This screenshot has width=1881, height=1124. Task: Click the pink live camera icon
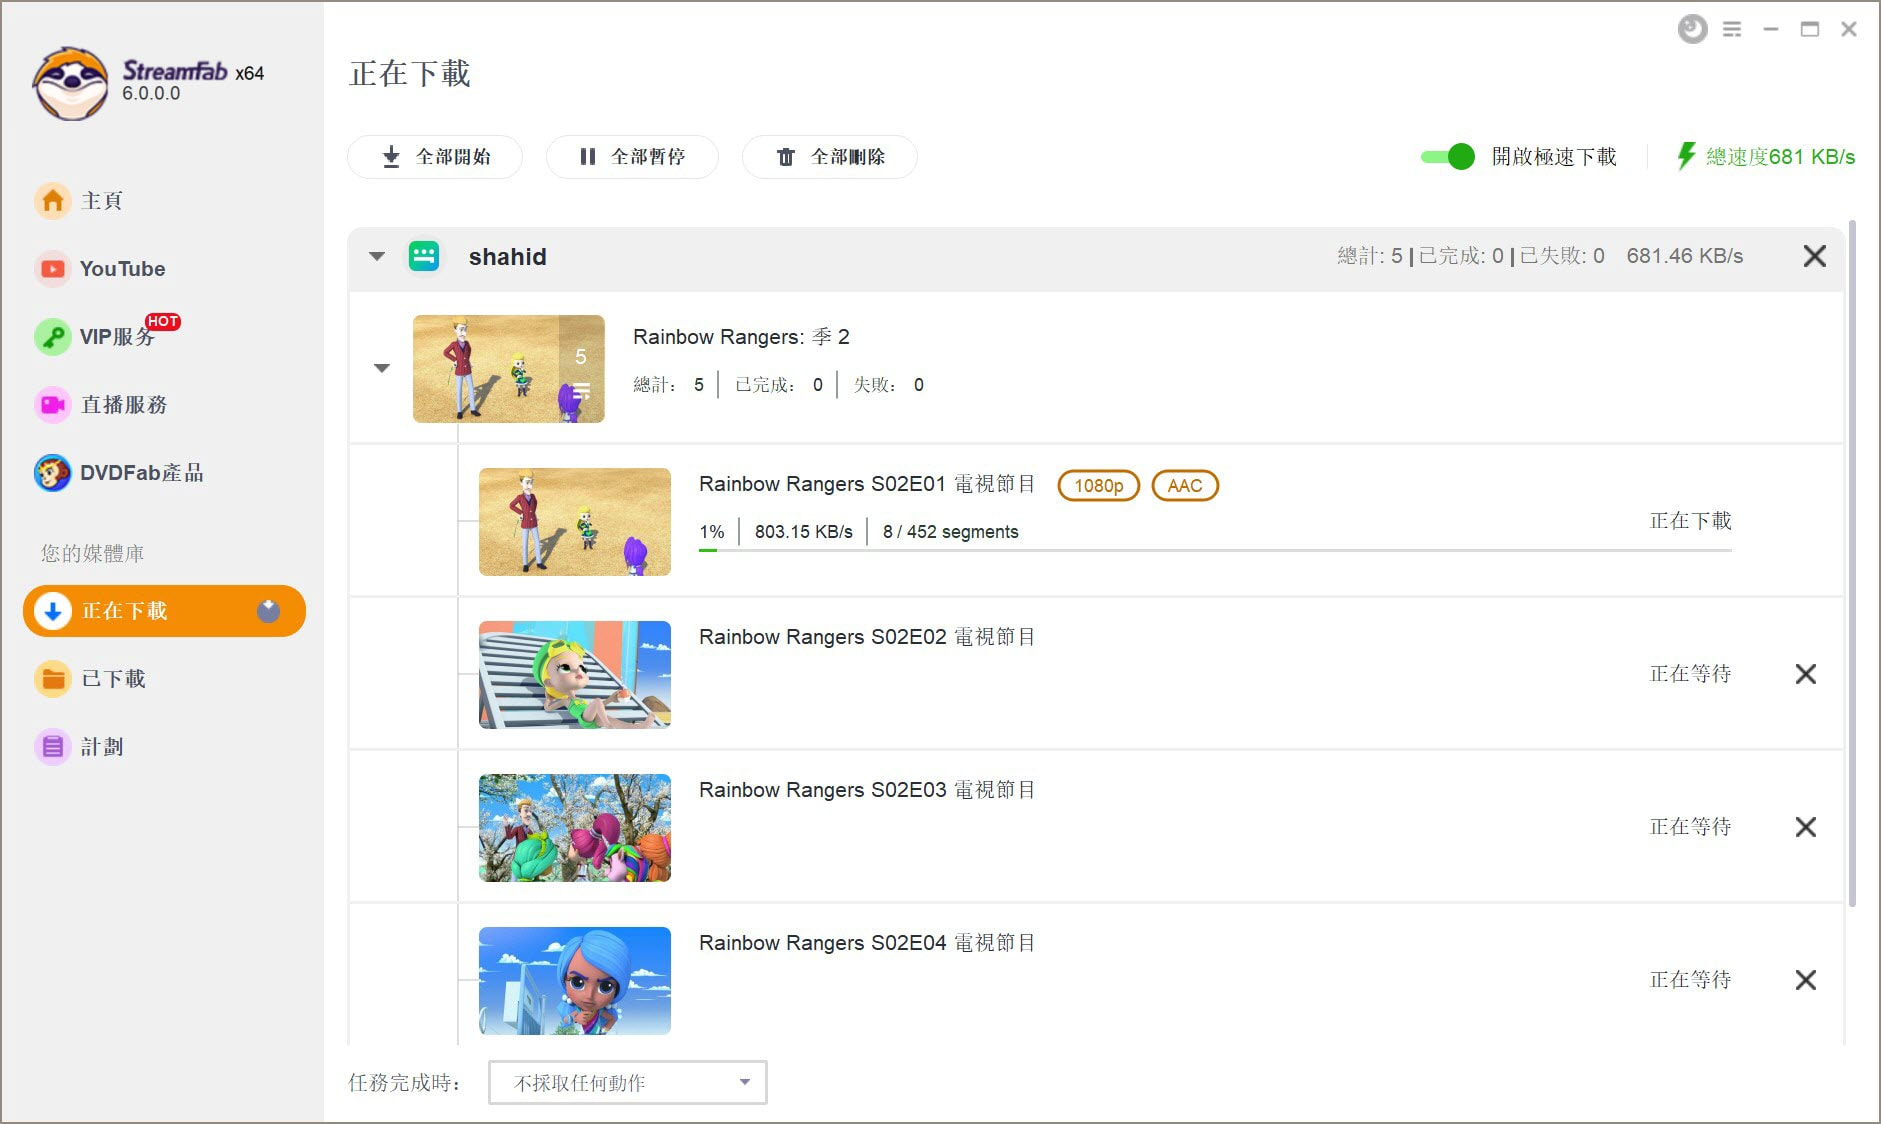point(53,405)
